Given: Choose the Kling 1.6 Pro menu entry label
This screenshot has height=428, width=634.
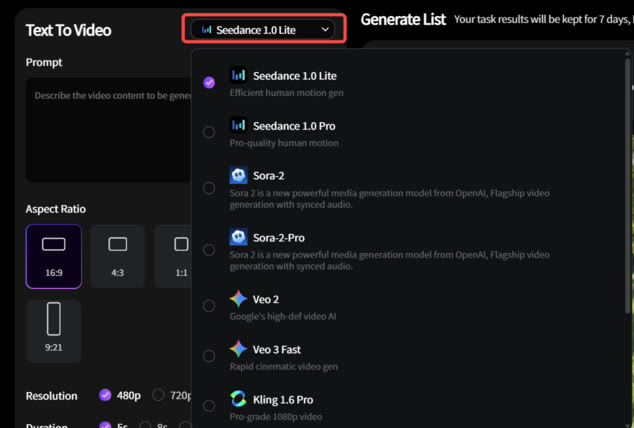Looking at the screenshot, I should (283, 400).
